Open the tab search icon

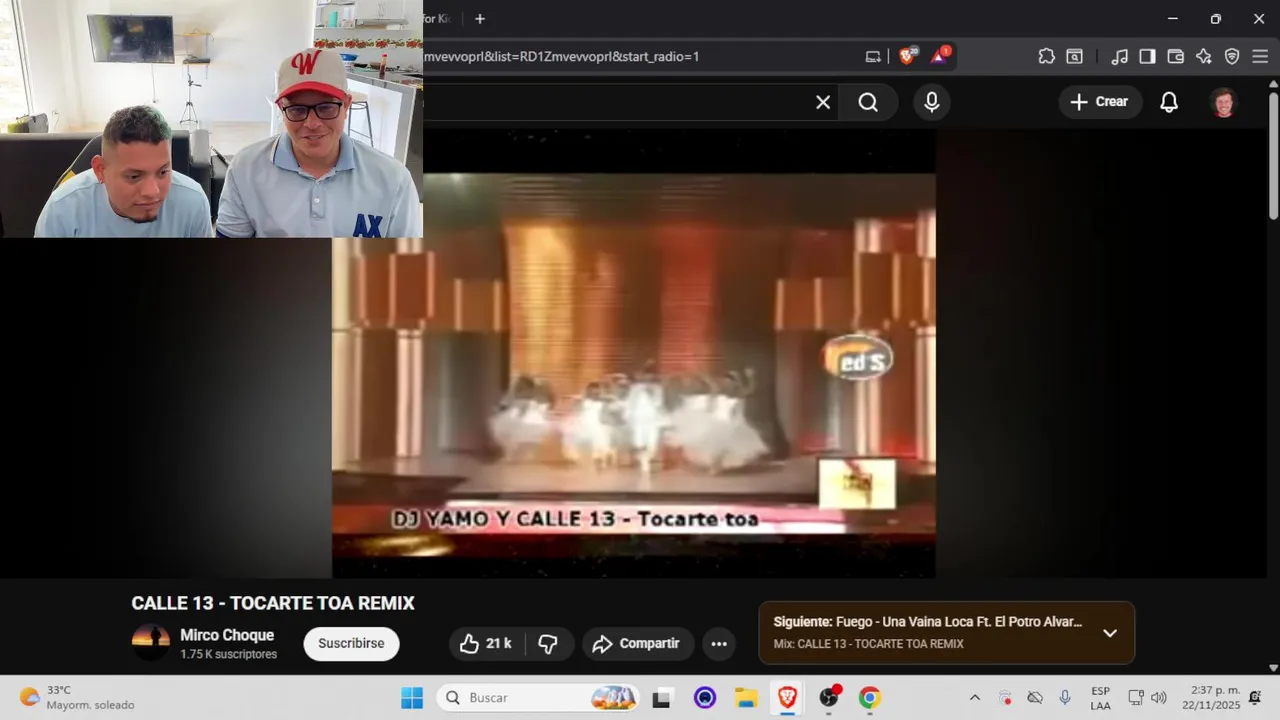click(1074, 57)
